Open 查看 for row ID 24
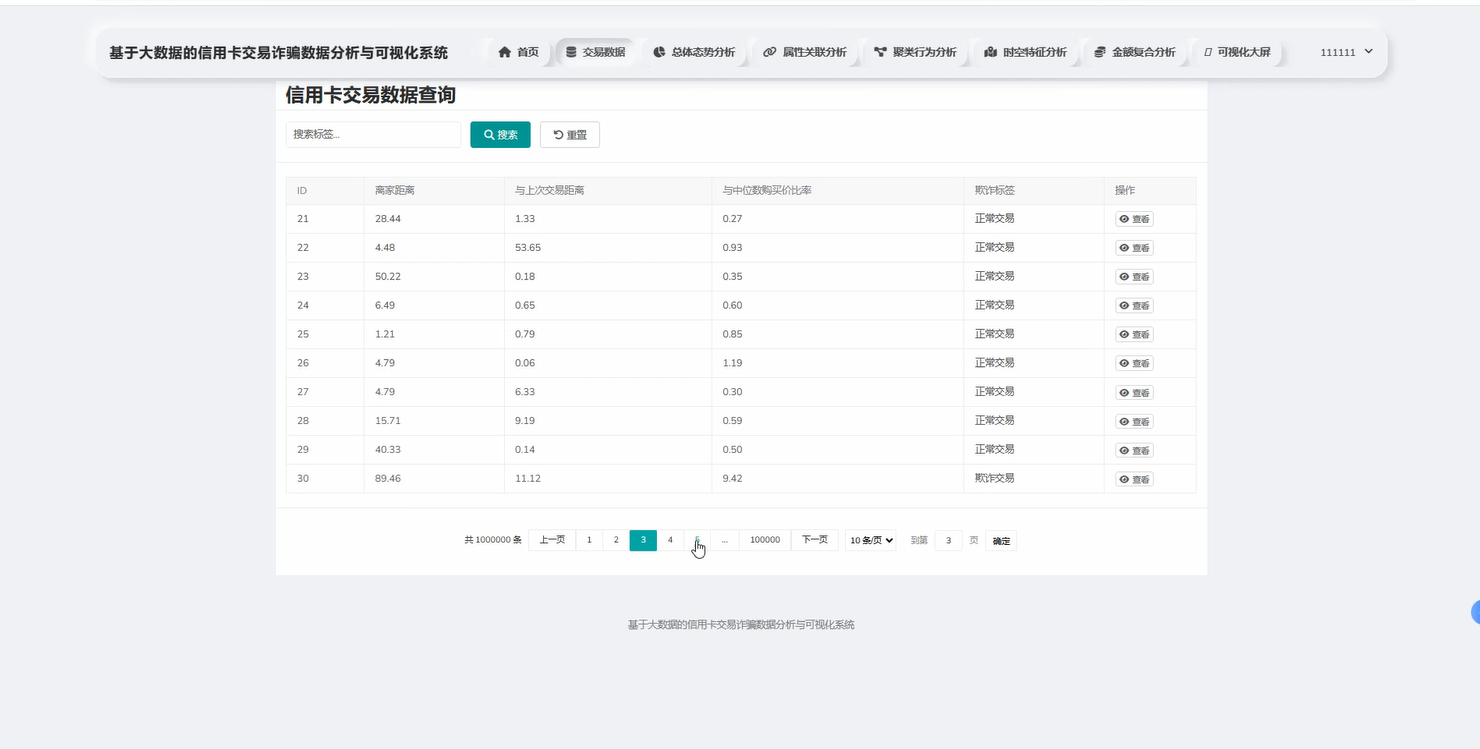1480x749 pixels. tap(1134, 306)
